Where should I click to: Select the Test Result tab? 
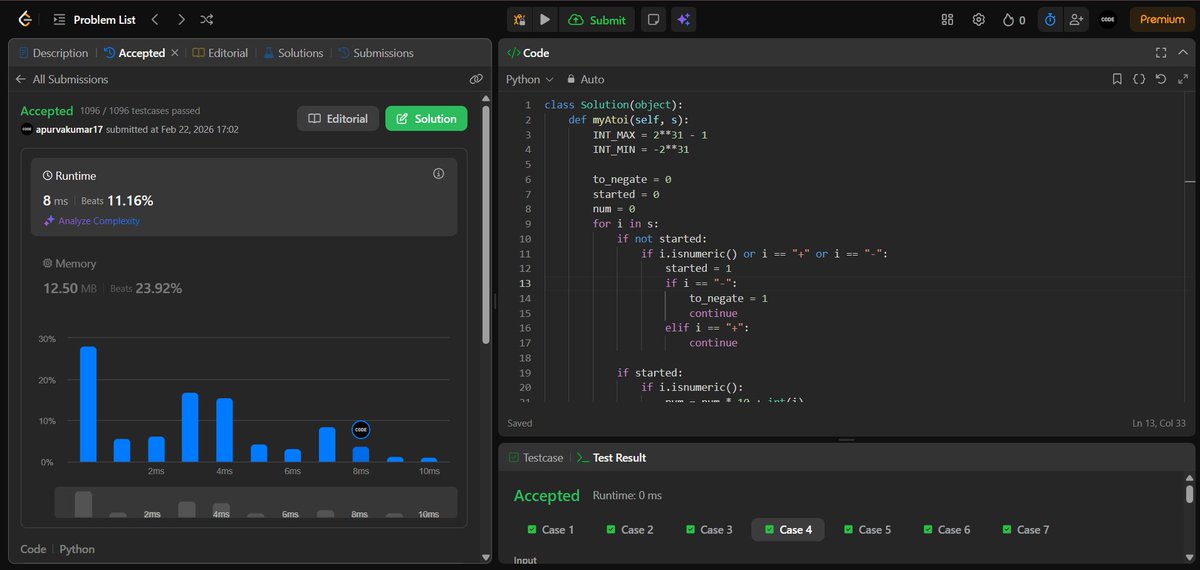[611, 457]
